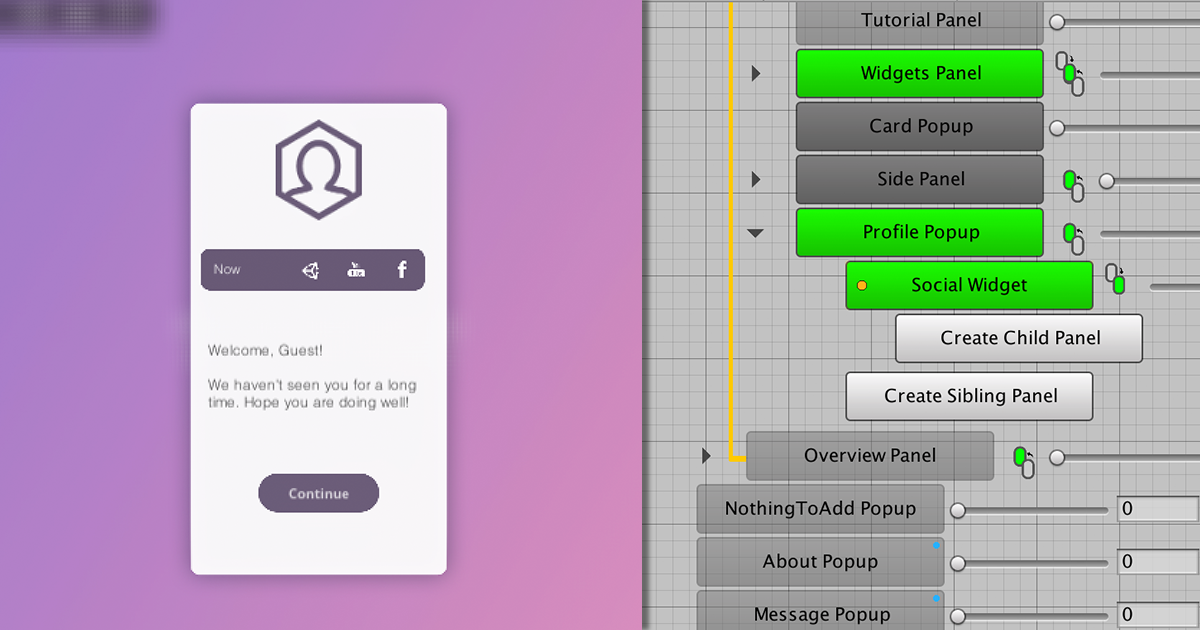Viewport: 1200px width, 630px height.
Task: Toggle the green switch next to Overview Panel
Action: tap(1021, 456)
